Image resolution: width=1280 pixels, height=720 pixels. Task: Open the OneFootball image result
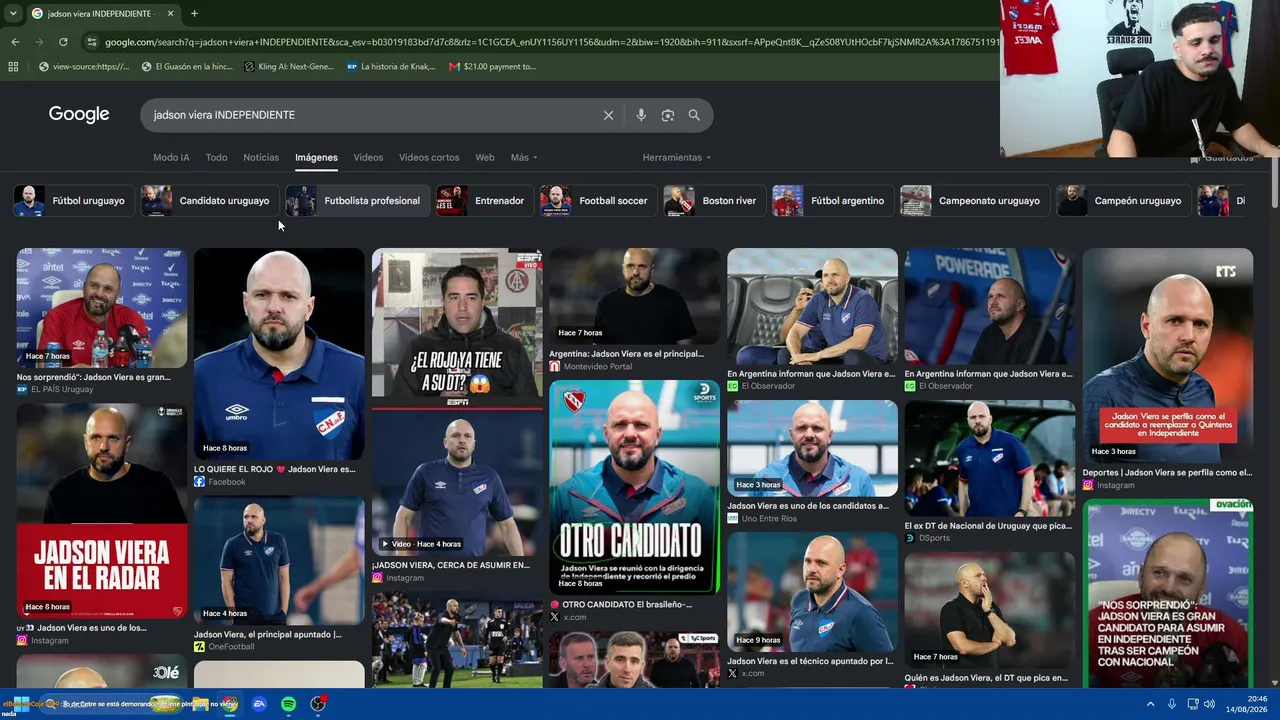pos(279,560)
